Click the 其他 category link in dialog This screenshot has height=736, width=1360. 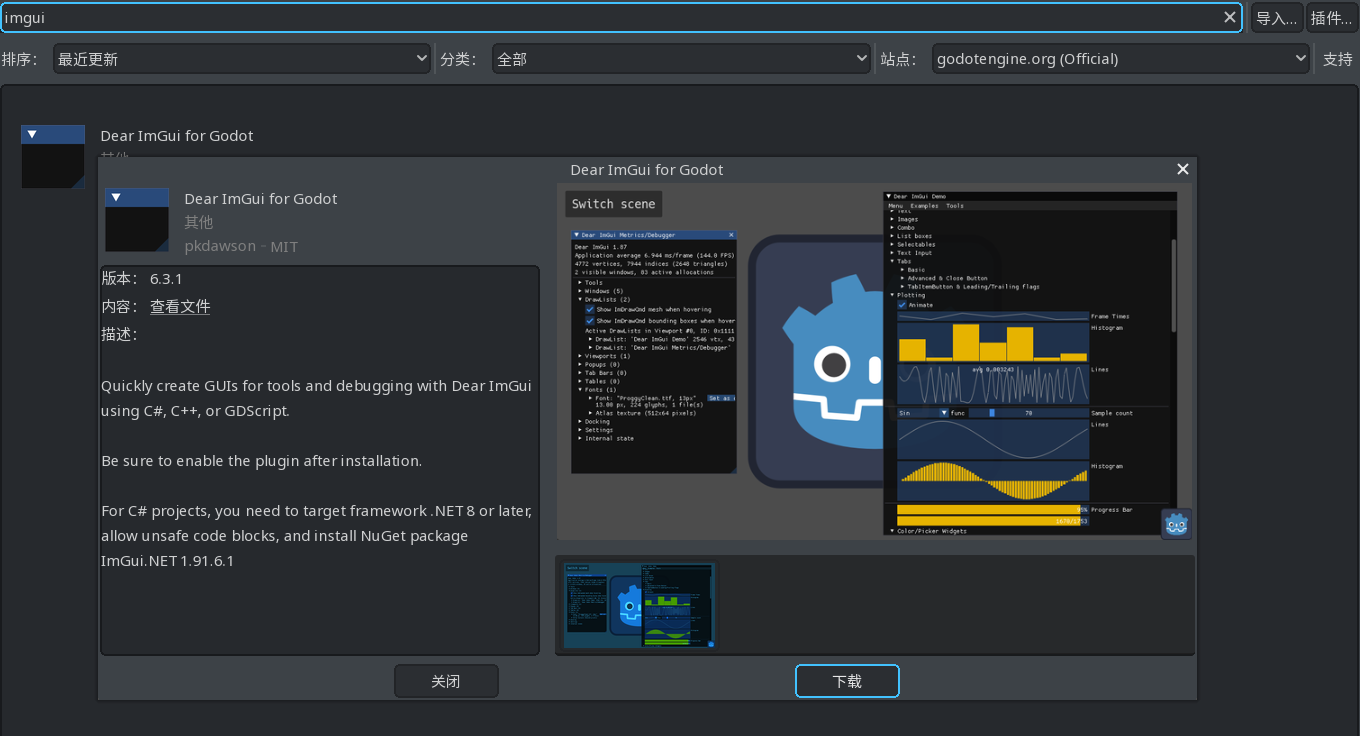tap(199, 222)
